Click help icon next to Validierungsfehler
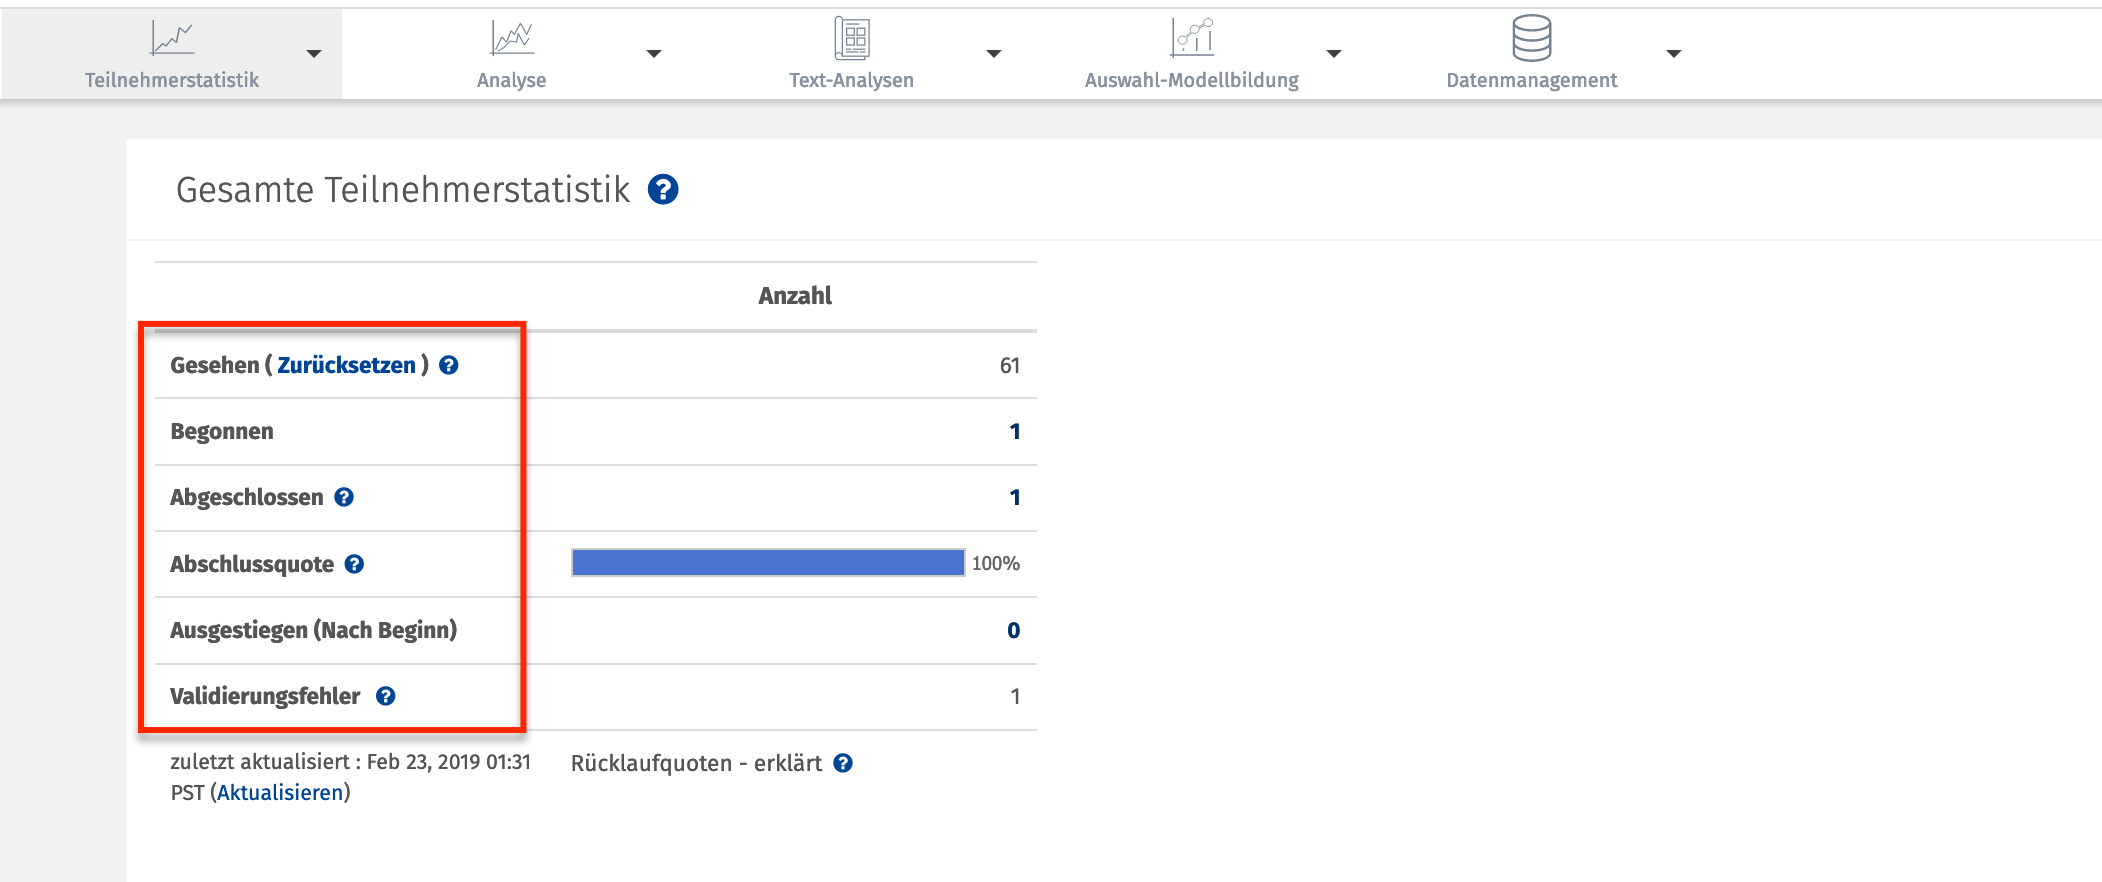This screenshot has height=882, width=2102. (x=386, y=696)
